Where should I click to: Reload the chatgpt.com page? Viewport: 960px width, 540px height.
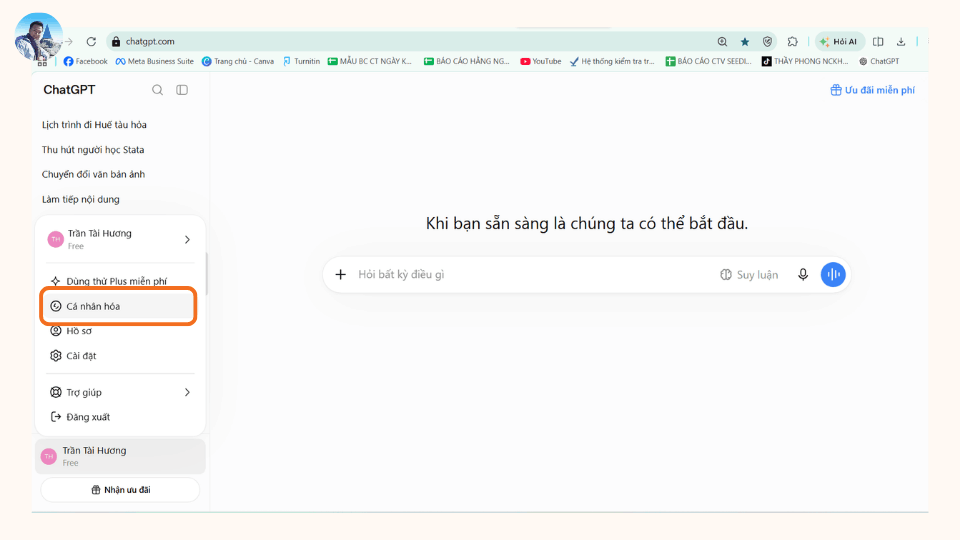(x=91, y=42)
